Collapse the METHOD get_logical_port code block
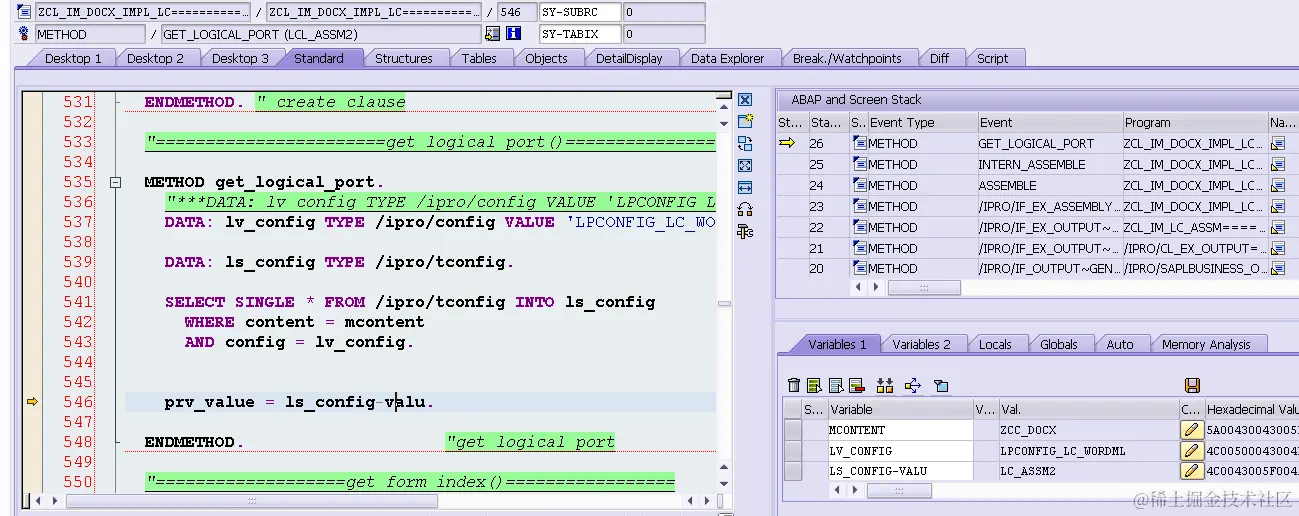Screen dimensions: 1299x516 116,183
